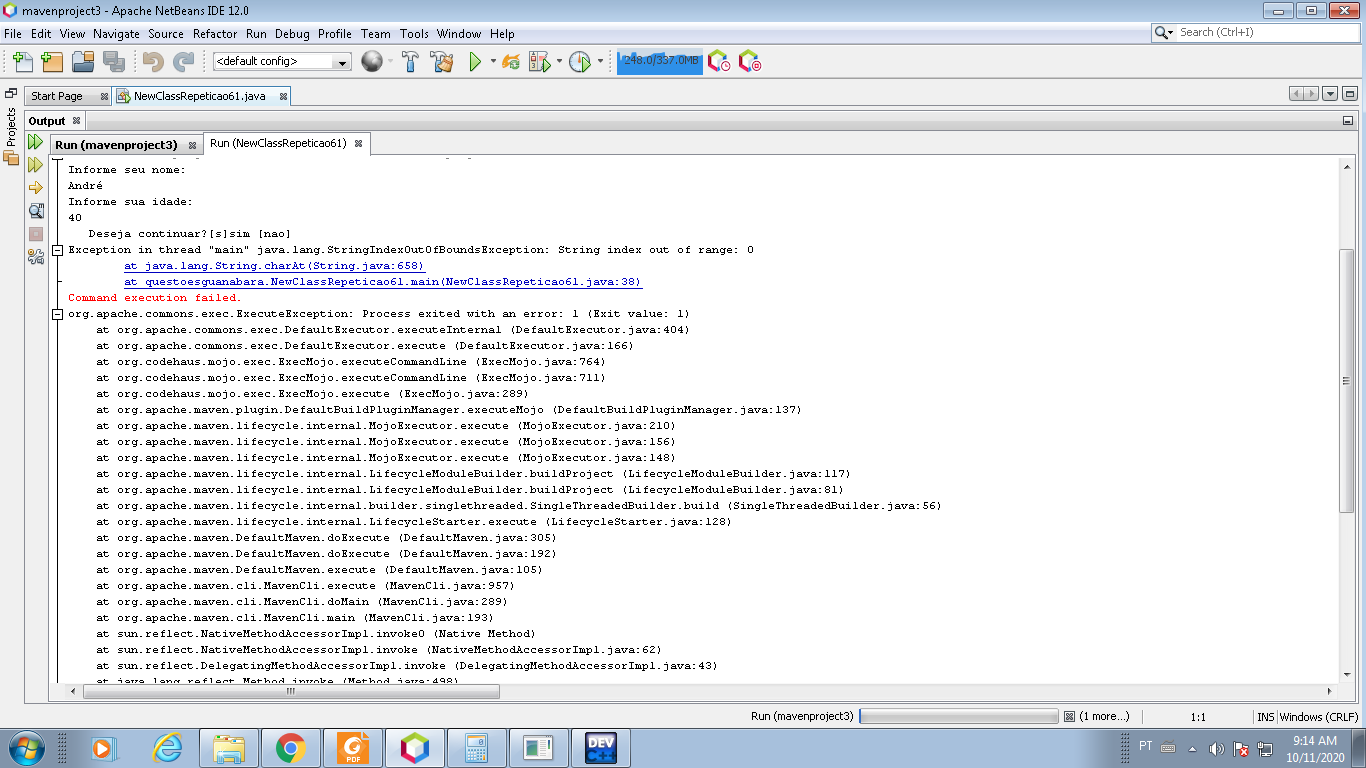Image resolution: width=1366 pixels, height=768 pixels.
Task: Run the project with green play icon
Action: click(476, 62)
